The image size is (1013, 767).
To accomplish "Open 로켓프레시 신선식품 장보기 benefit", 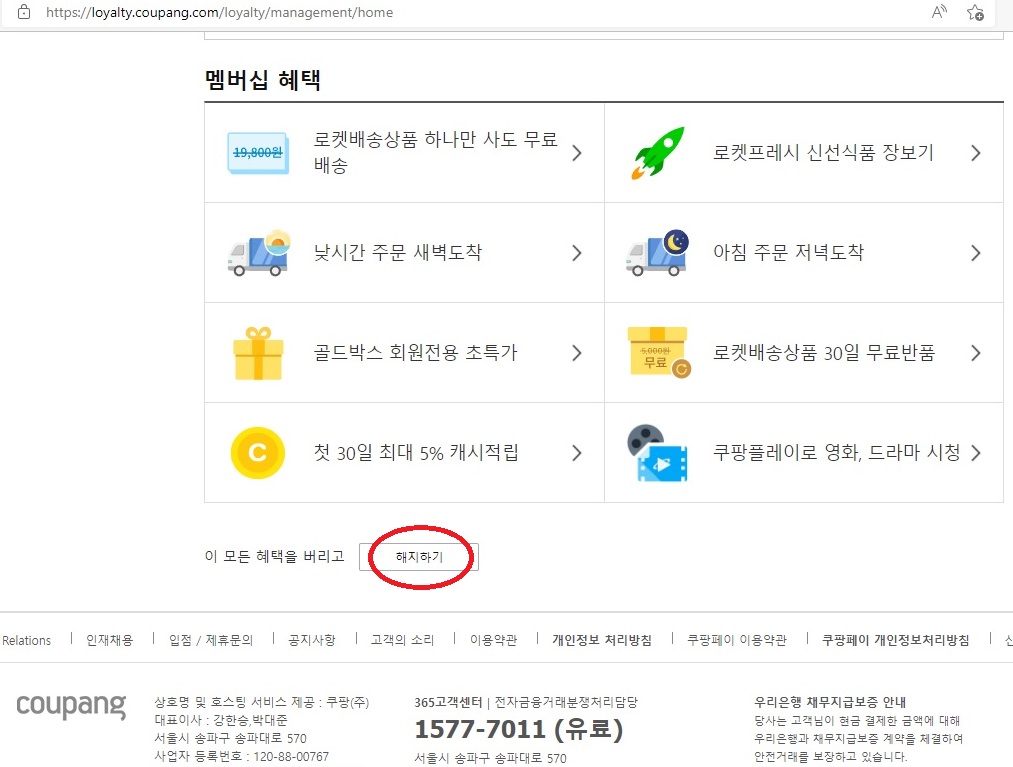I will [804, 152].
